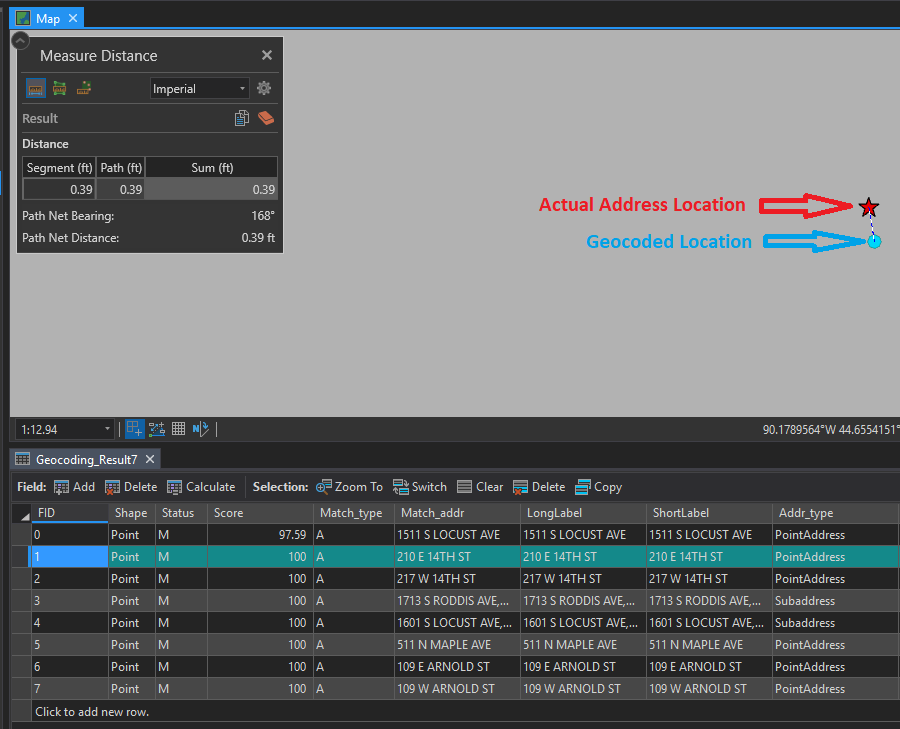Toggle inference constraints icon in status bar

point(157,429)
